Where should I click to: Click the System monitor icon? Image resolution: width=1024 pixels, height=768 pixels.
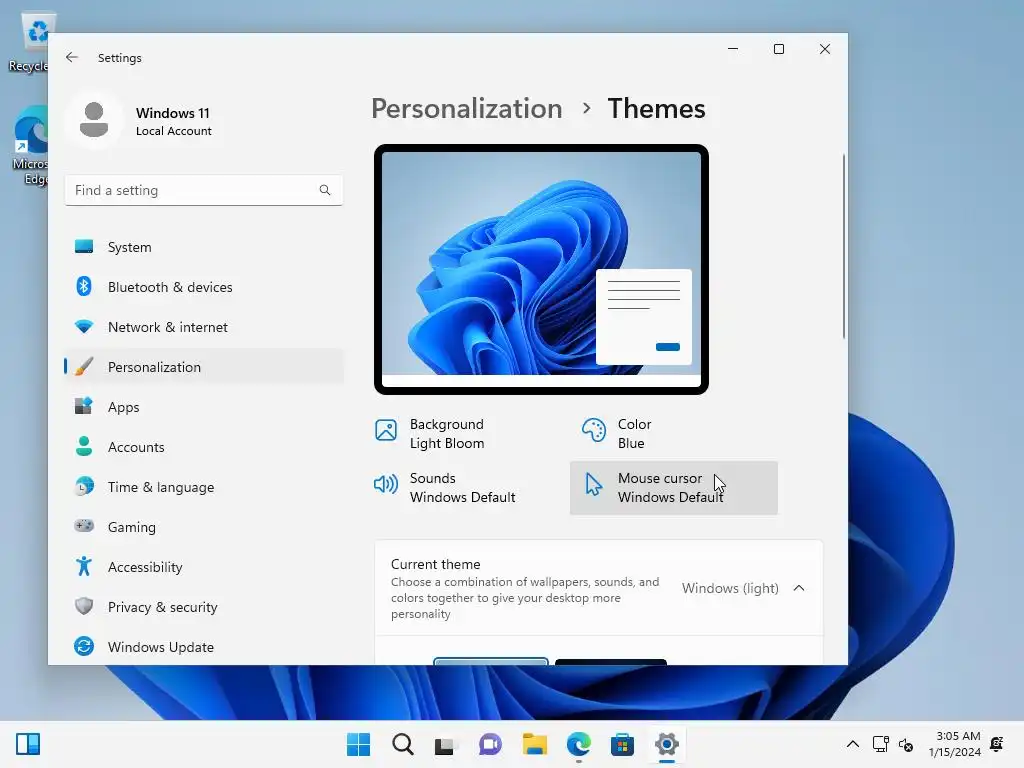click(x=84, y=247)
